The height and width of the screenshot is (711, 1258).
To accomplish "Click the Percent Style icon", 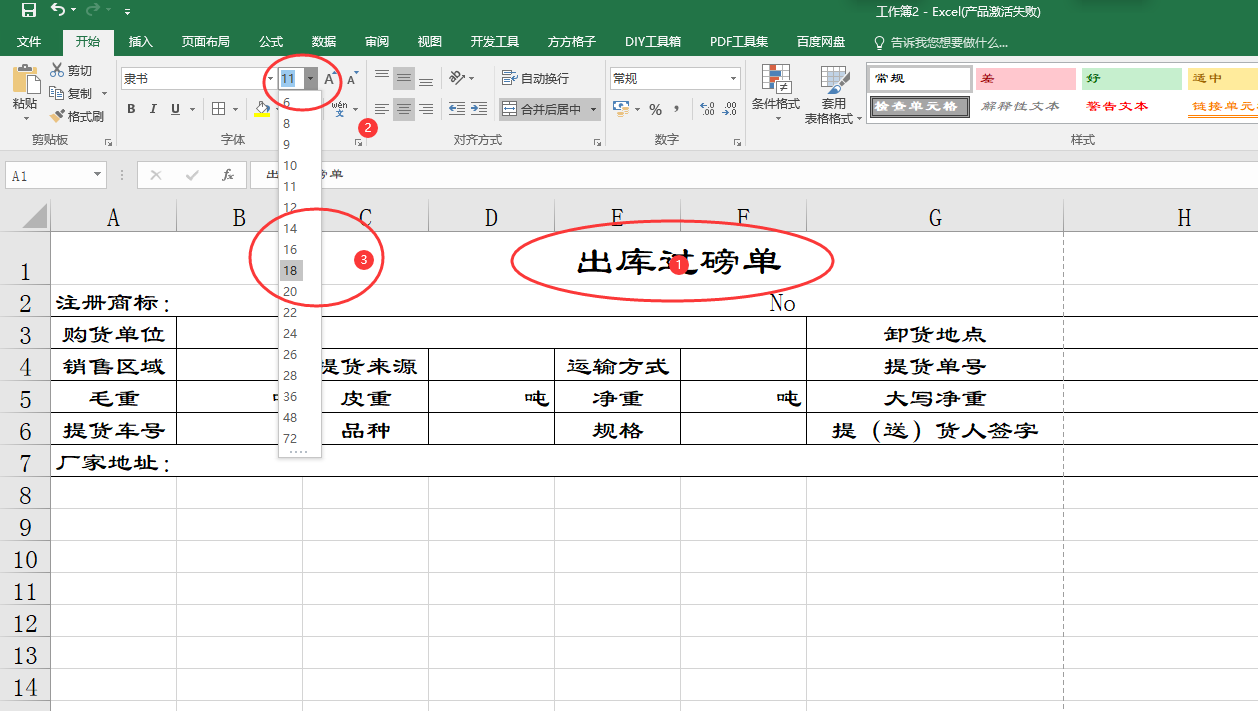I will pyautogui.click(x=656, y=109).
